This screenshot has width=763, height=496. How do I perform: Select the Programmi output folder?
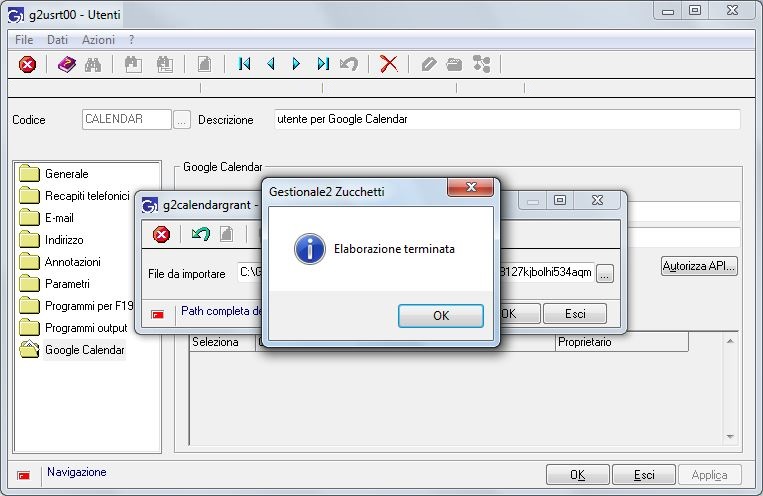coord(73,328)
